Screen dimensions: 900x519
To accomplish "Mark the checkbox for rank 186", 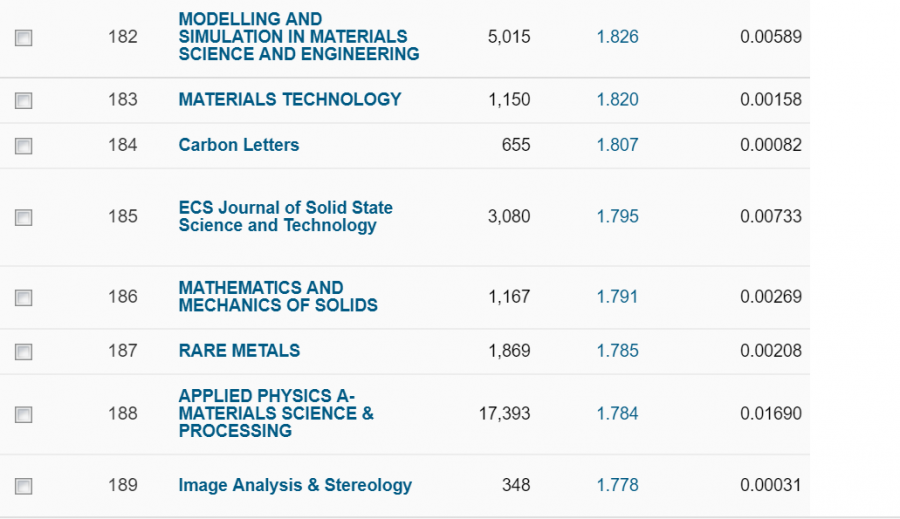I will 24,297.
